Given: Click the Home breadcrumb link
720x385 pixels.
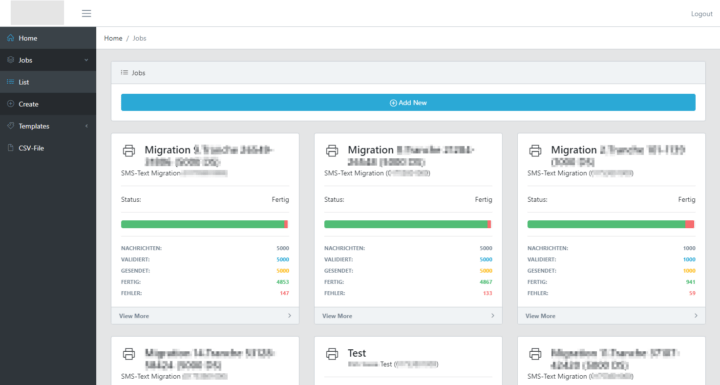Looking at the screenshot, I should pos(113,38).
